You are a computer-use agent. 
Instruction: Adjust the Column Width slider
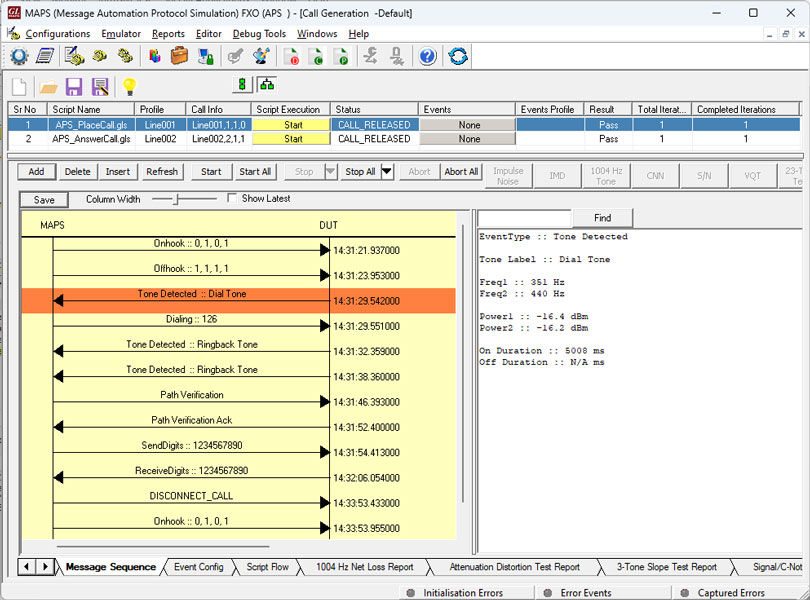point(176,199)
